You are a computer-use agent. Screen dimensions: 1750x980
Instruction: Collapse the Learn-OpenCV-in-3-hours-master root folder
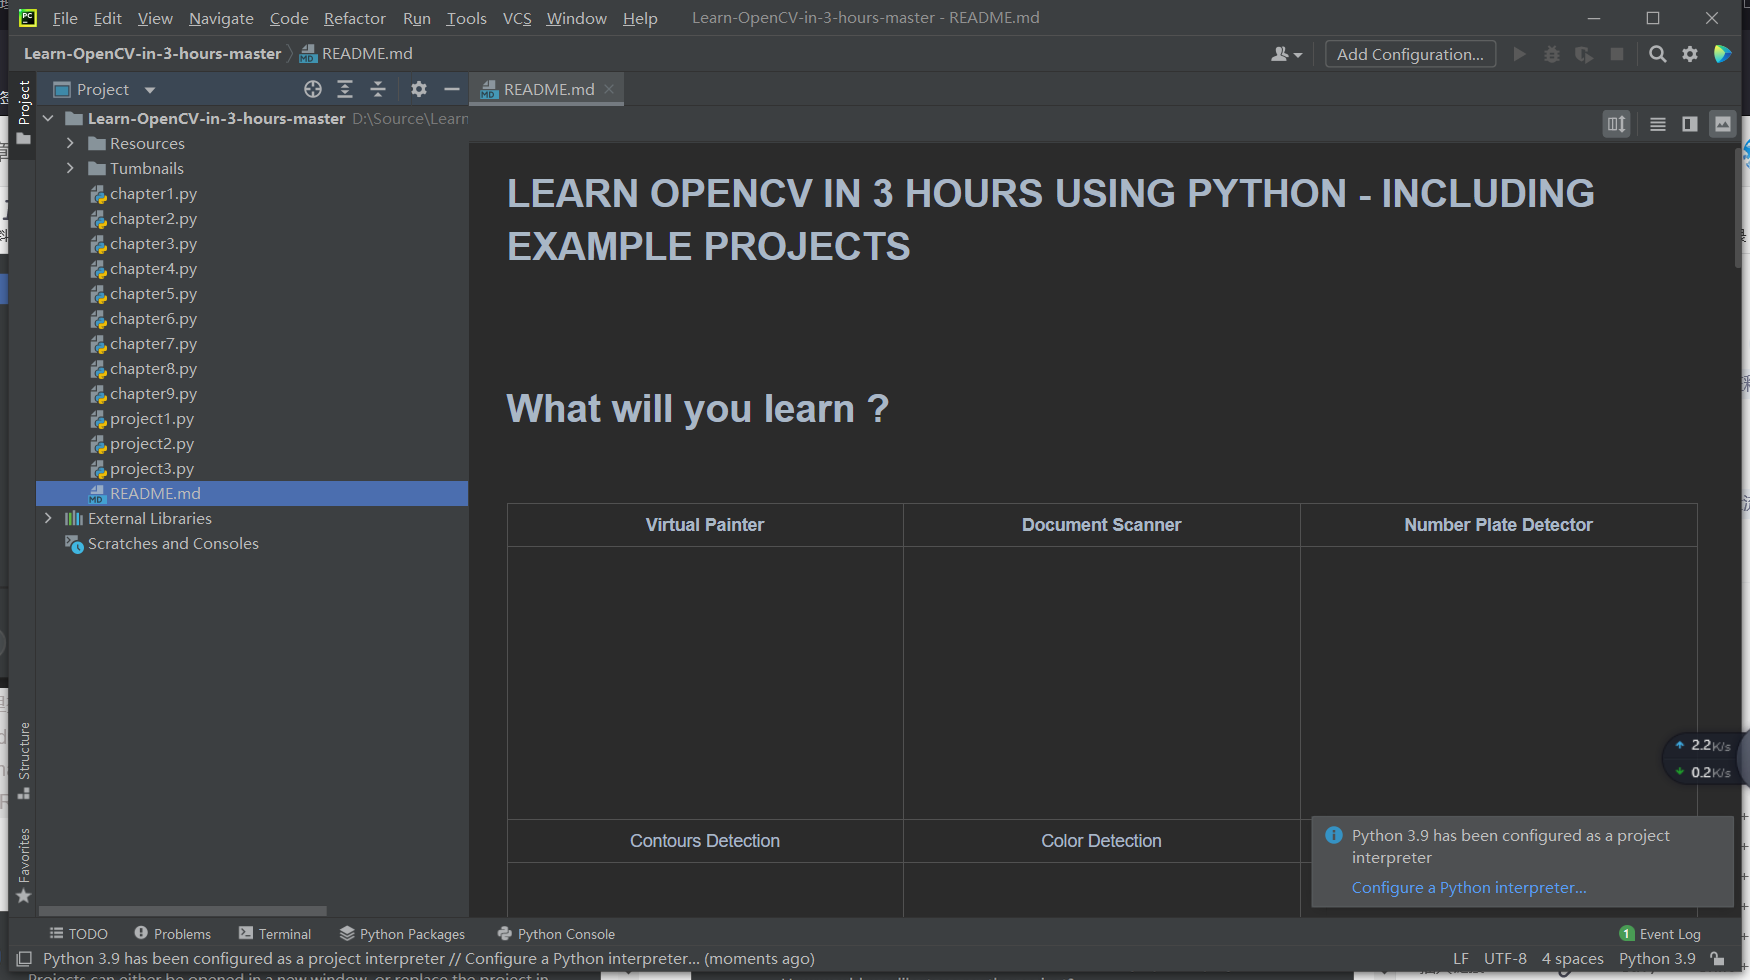pos(48,118)
